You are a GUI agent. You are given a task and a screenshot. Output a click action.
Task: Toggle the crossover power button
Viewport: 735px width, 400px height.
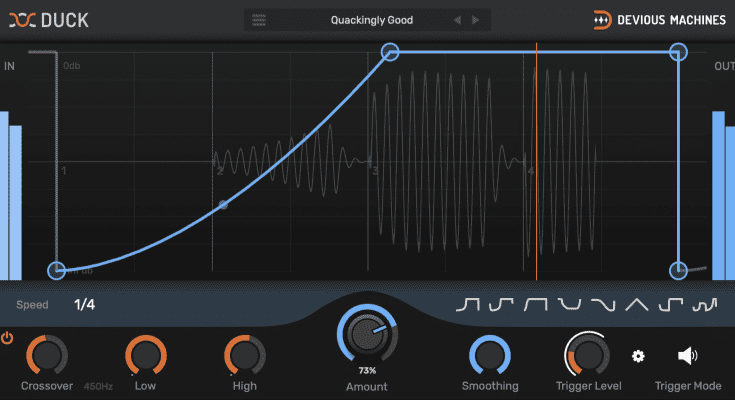tap(8, 340)
